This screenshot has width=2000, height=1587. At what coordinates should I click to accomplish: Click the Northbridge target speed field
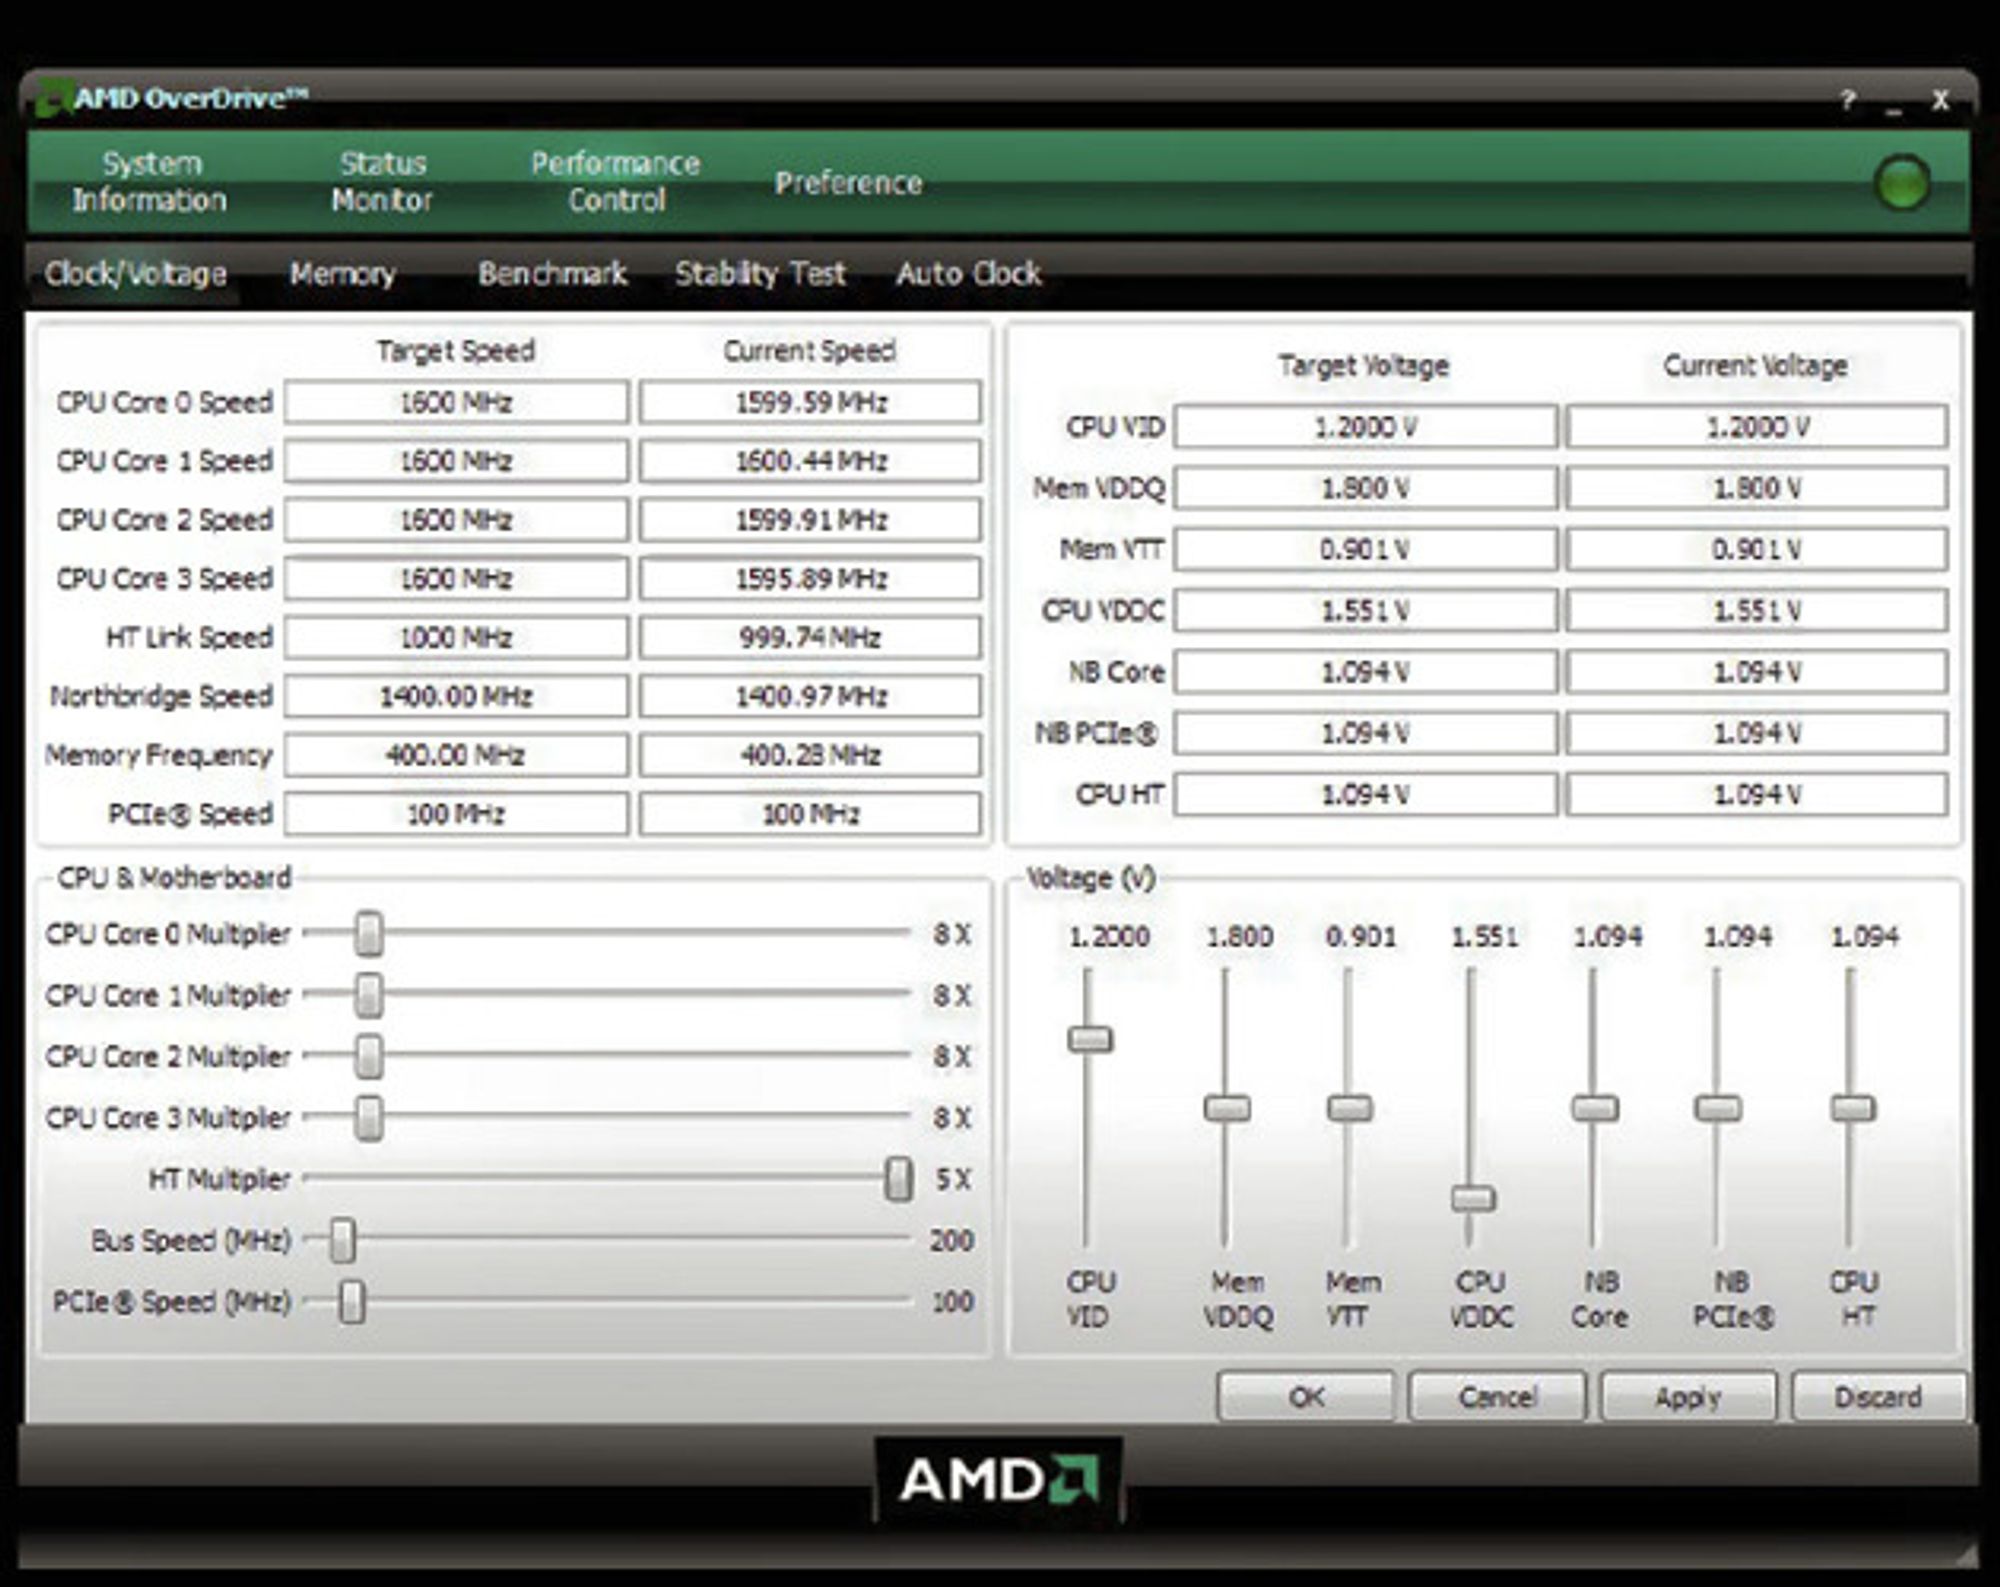456,696
